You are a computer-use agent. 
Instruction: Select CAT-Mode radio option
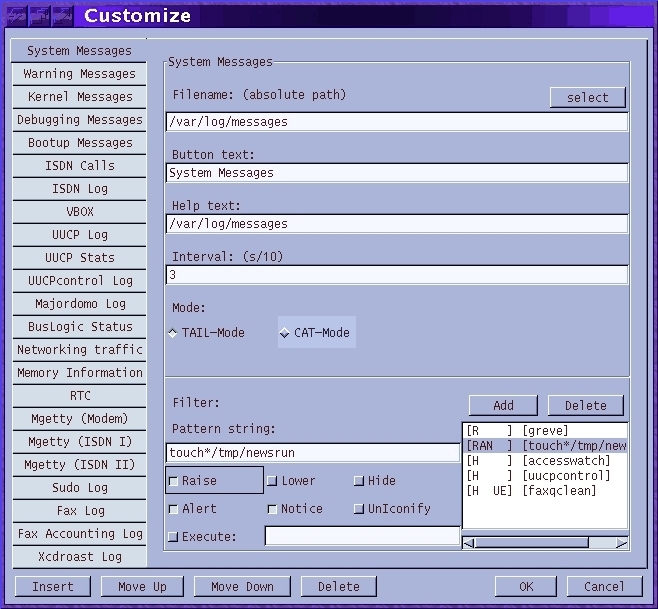coord(317,332)
